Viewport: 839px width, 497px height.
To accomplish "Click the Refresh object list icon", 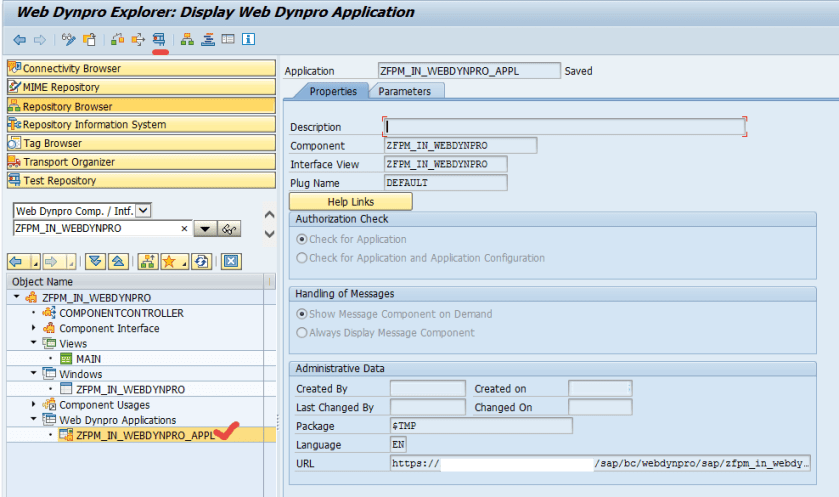I will click(x=201, y=261).
